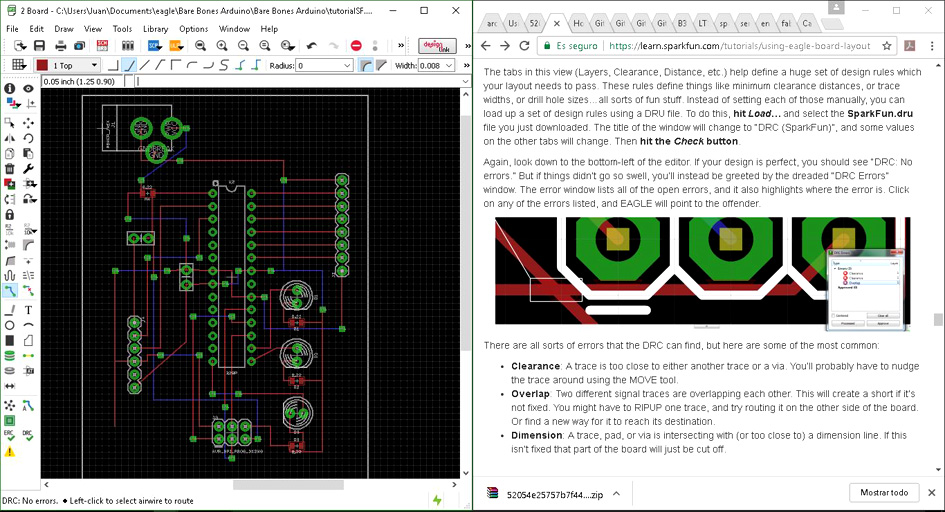This screenshot has height=512, width=945.
Task: Select the diagonal wire bend style
Action: coord(128,65)
